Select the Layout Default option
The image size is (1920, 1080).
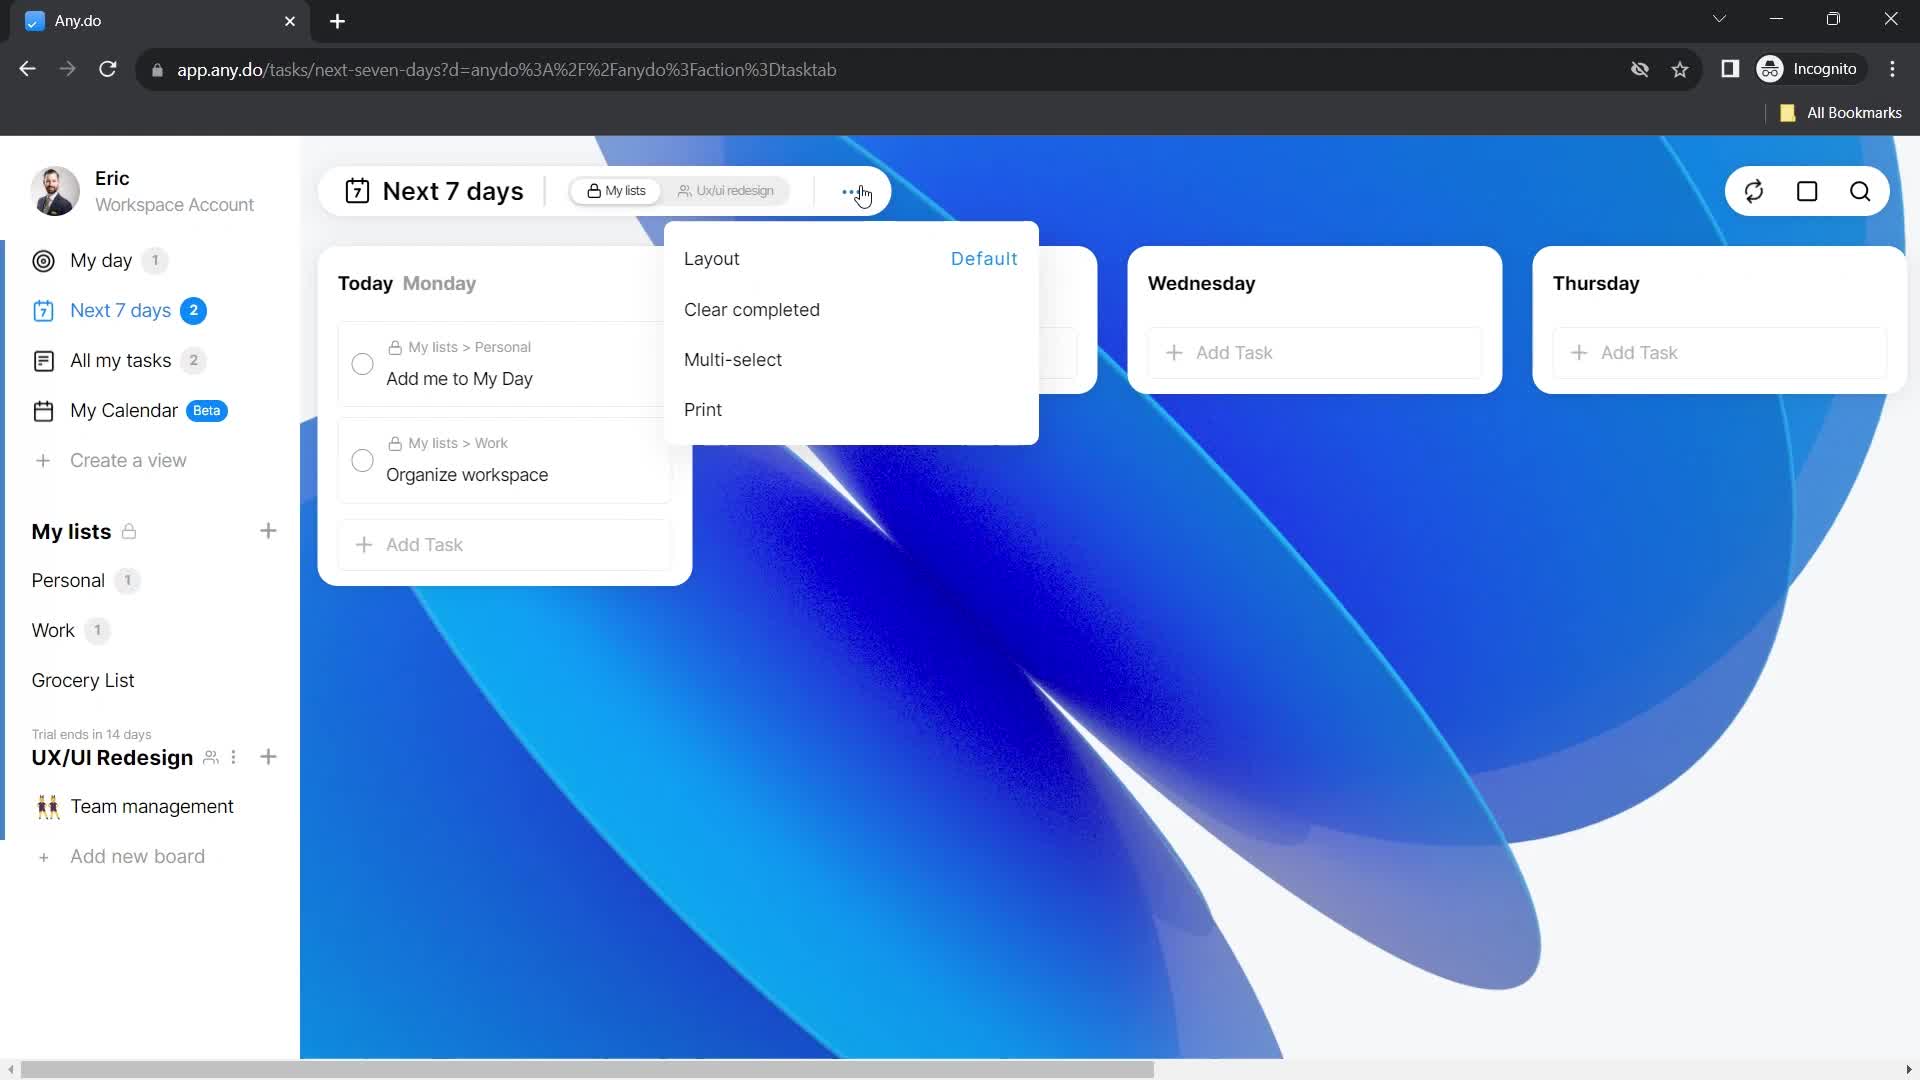pyautogui.click(x=985, y=258)
